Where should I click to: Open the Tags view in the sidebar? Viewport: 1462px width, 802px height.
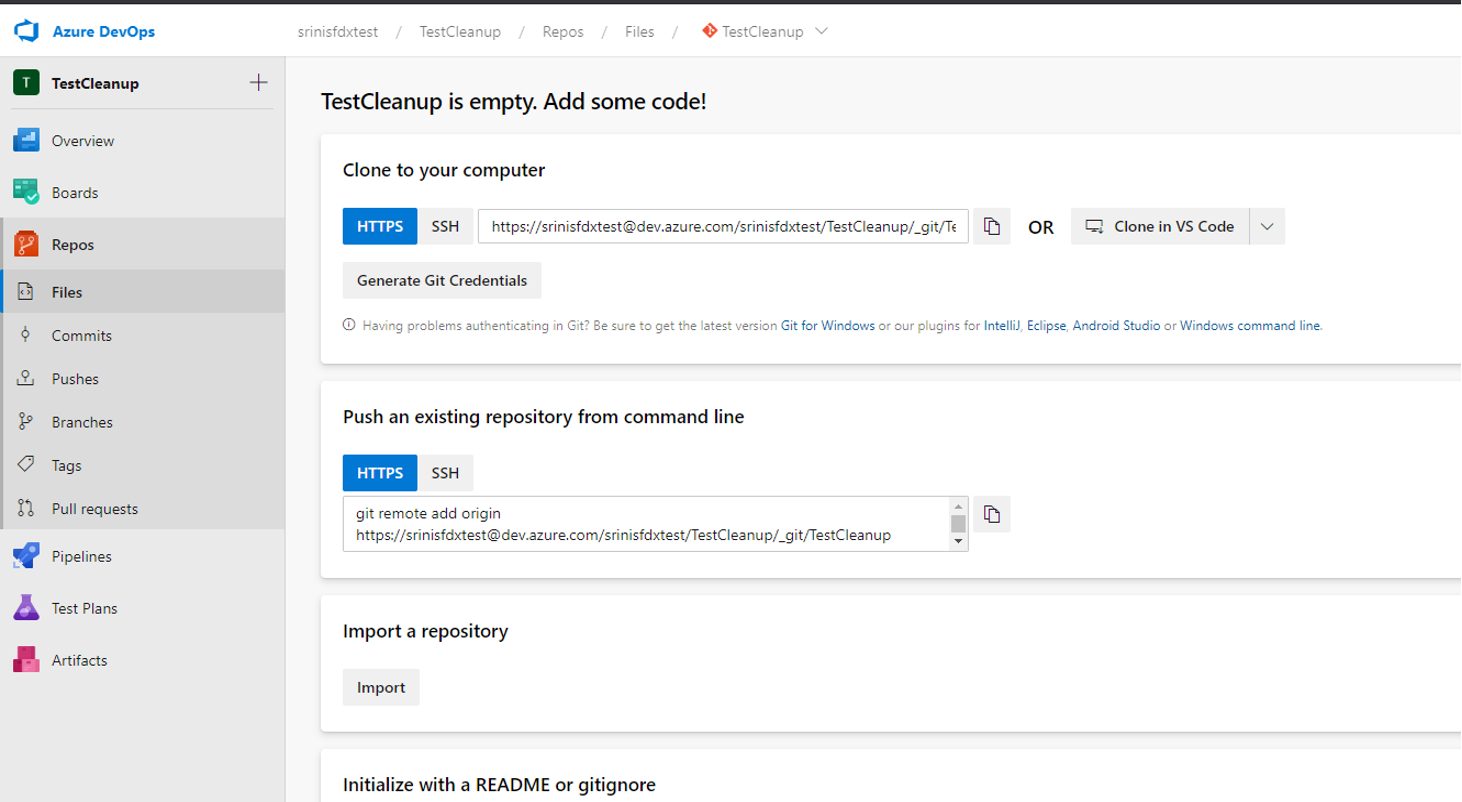click(65, 465)
